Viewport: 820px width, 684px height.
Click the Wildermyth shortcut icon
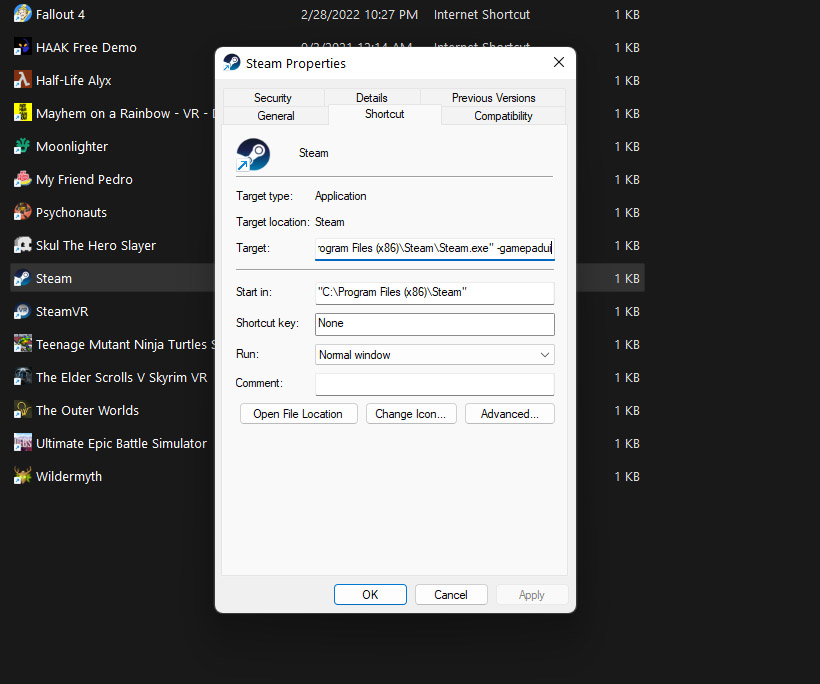(x=22, y=476)
